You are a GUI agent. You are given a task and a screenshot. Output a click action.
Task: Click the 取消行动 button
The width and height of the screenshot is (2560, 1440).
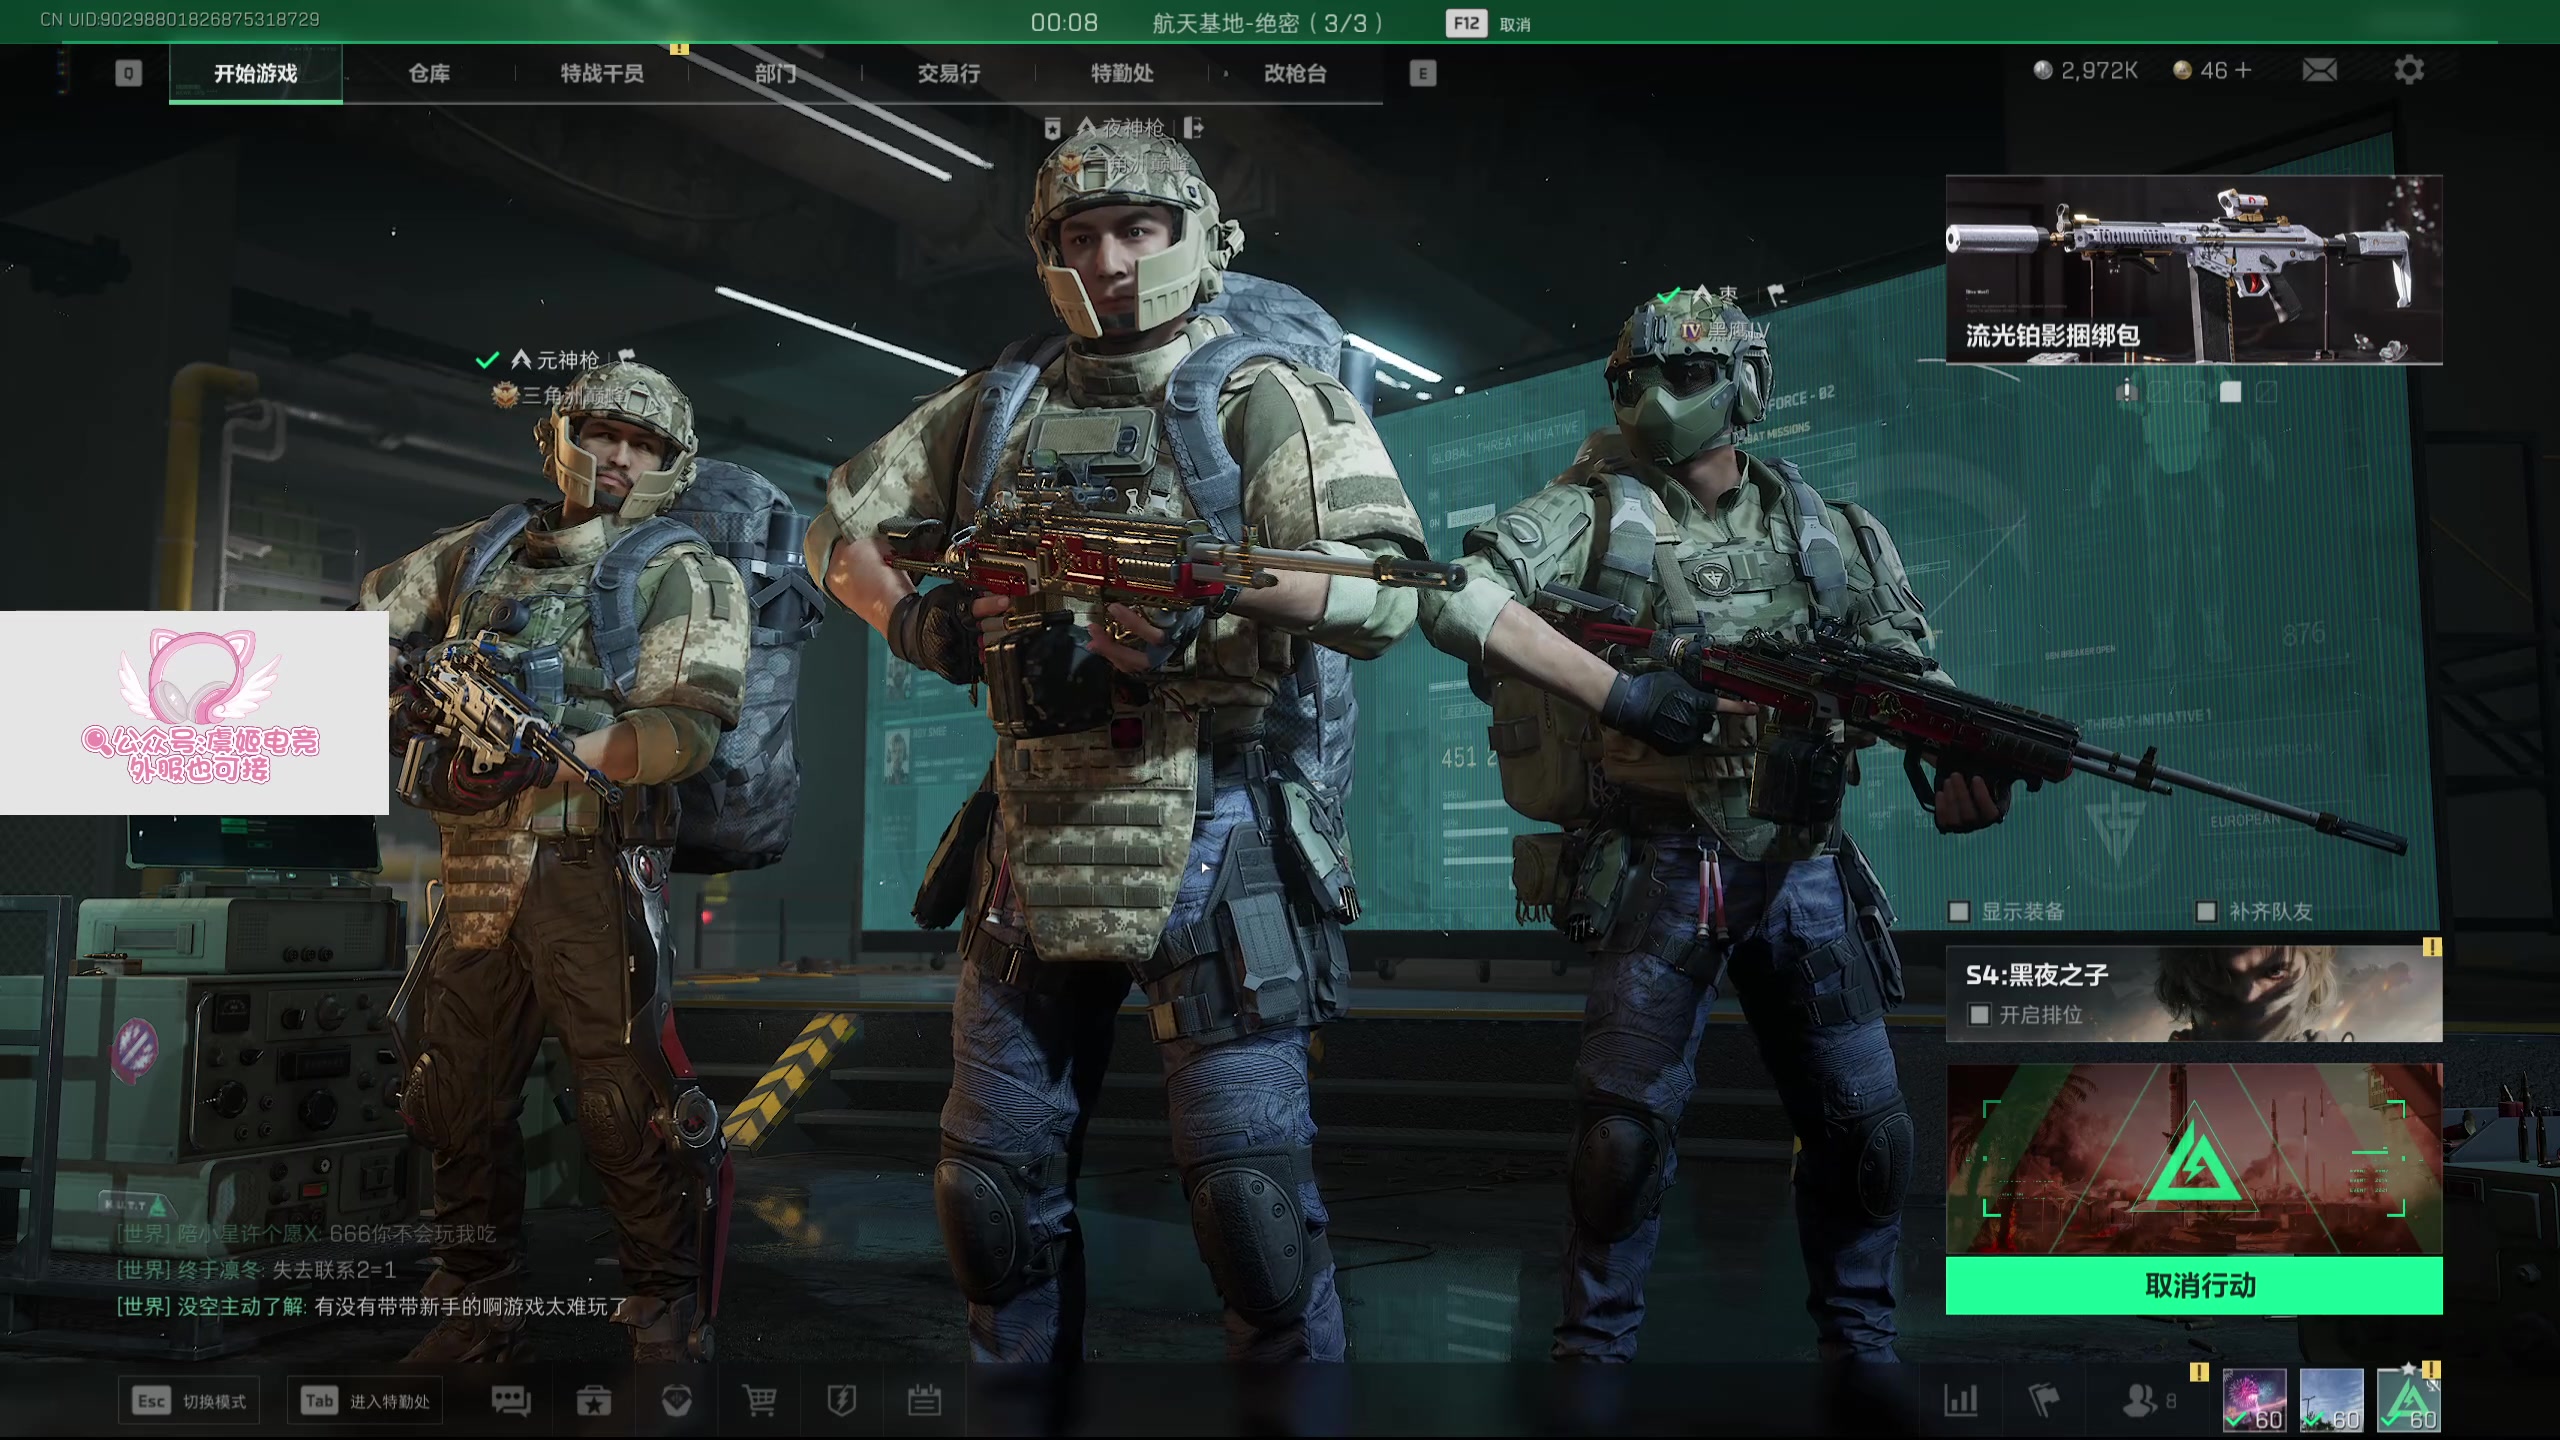[x=2194, y=1285]
